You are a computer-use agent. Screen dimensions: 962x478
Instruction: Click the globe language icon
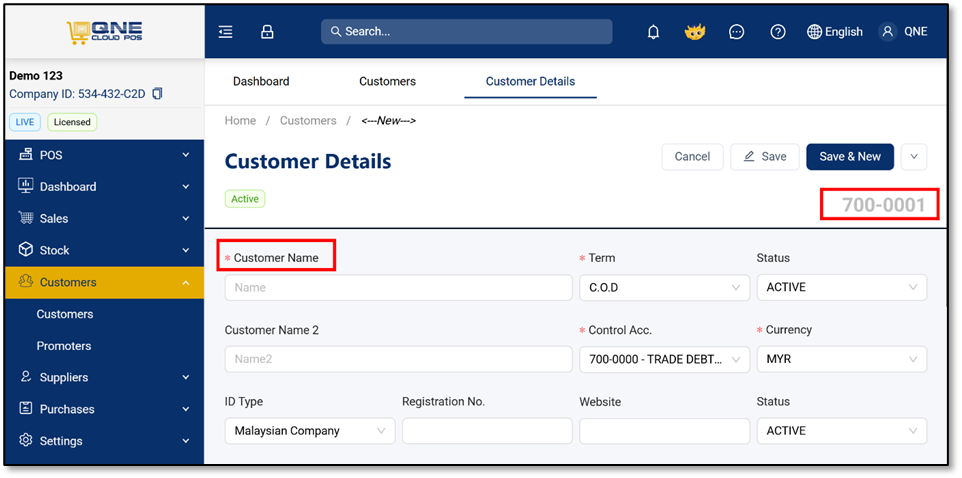(814, 32)
